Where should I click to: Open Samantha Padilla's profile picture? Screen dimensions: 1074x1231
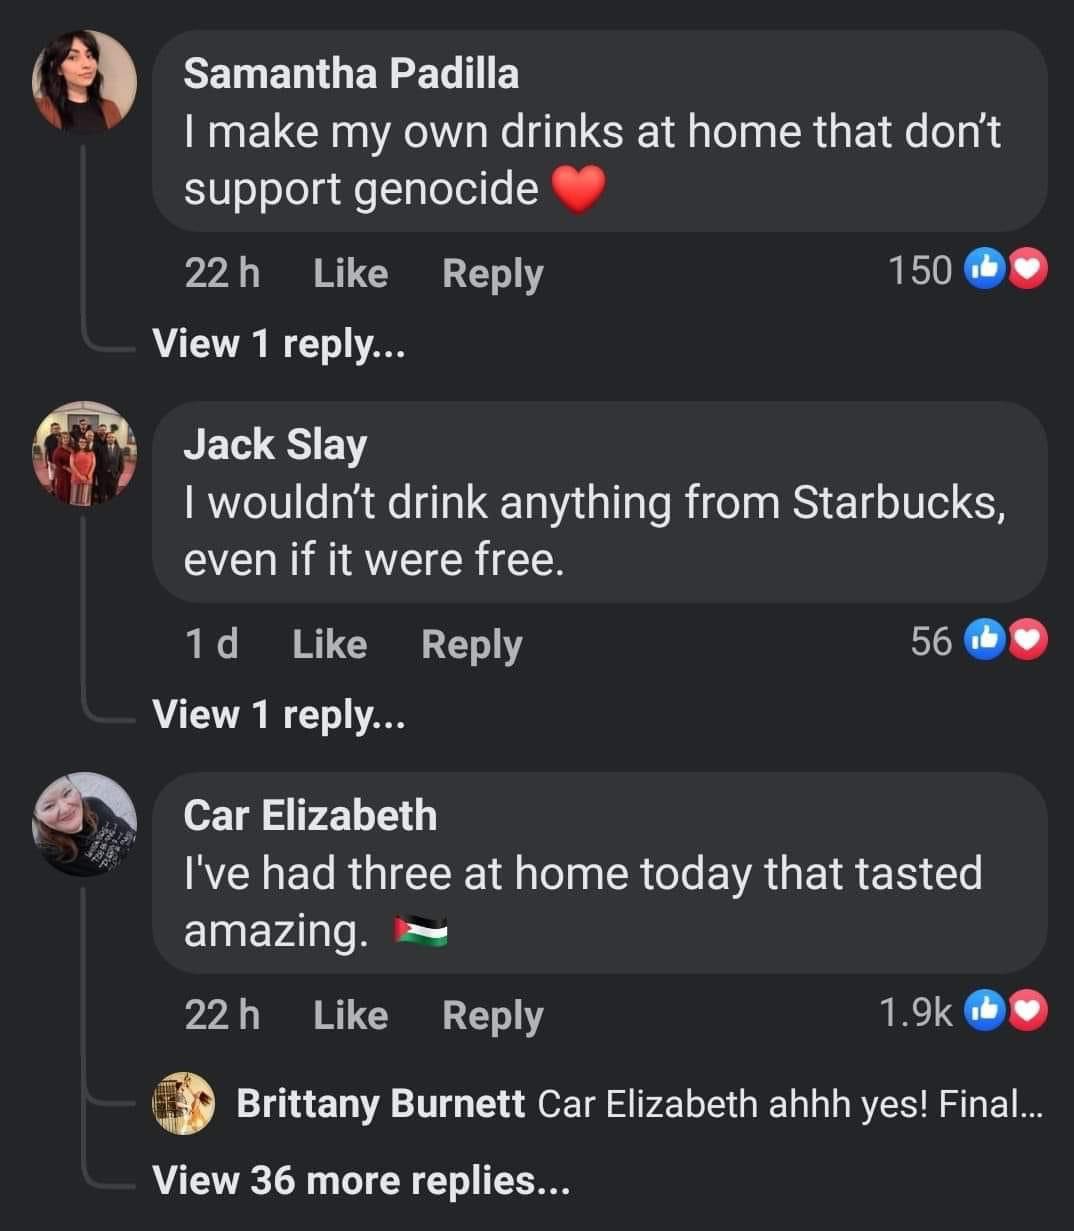pyautogui.click(x=84, y=81)
